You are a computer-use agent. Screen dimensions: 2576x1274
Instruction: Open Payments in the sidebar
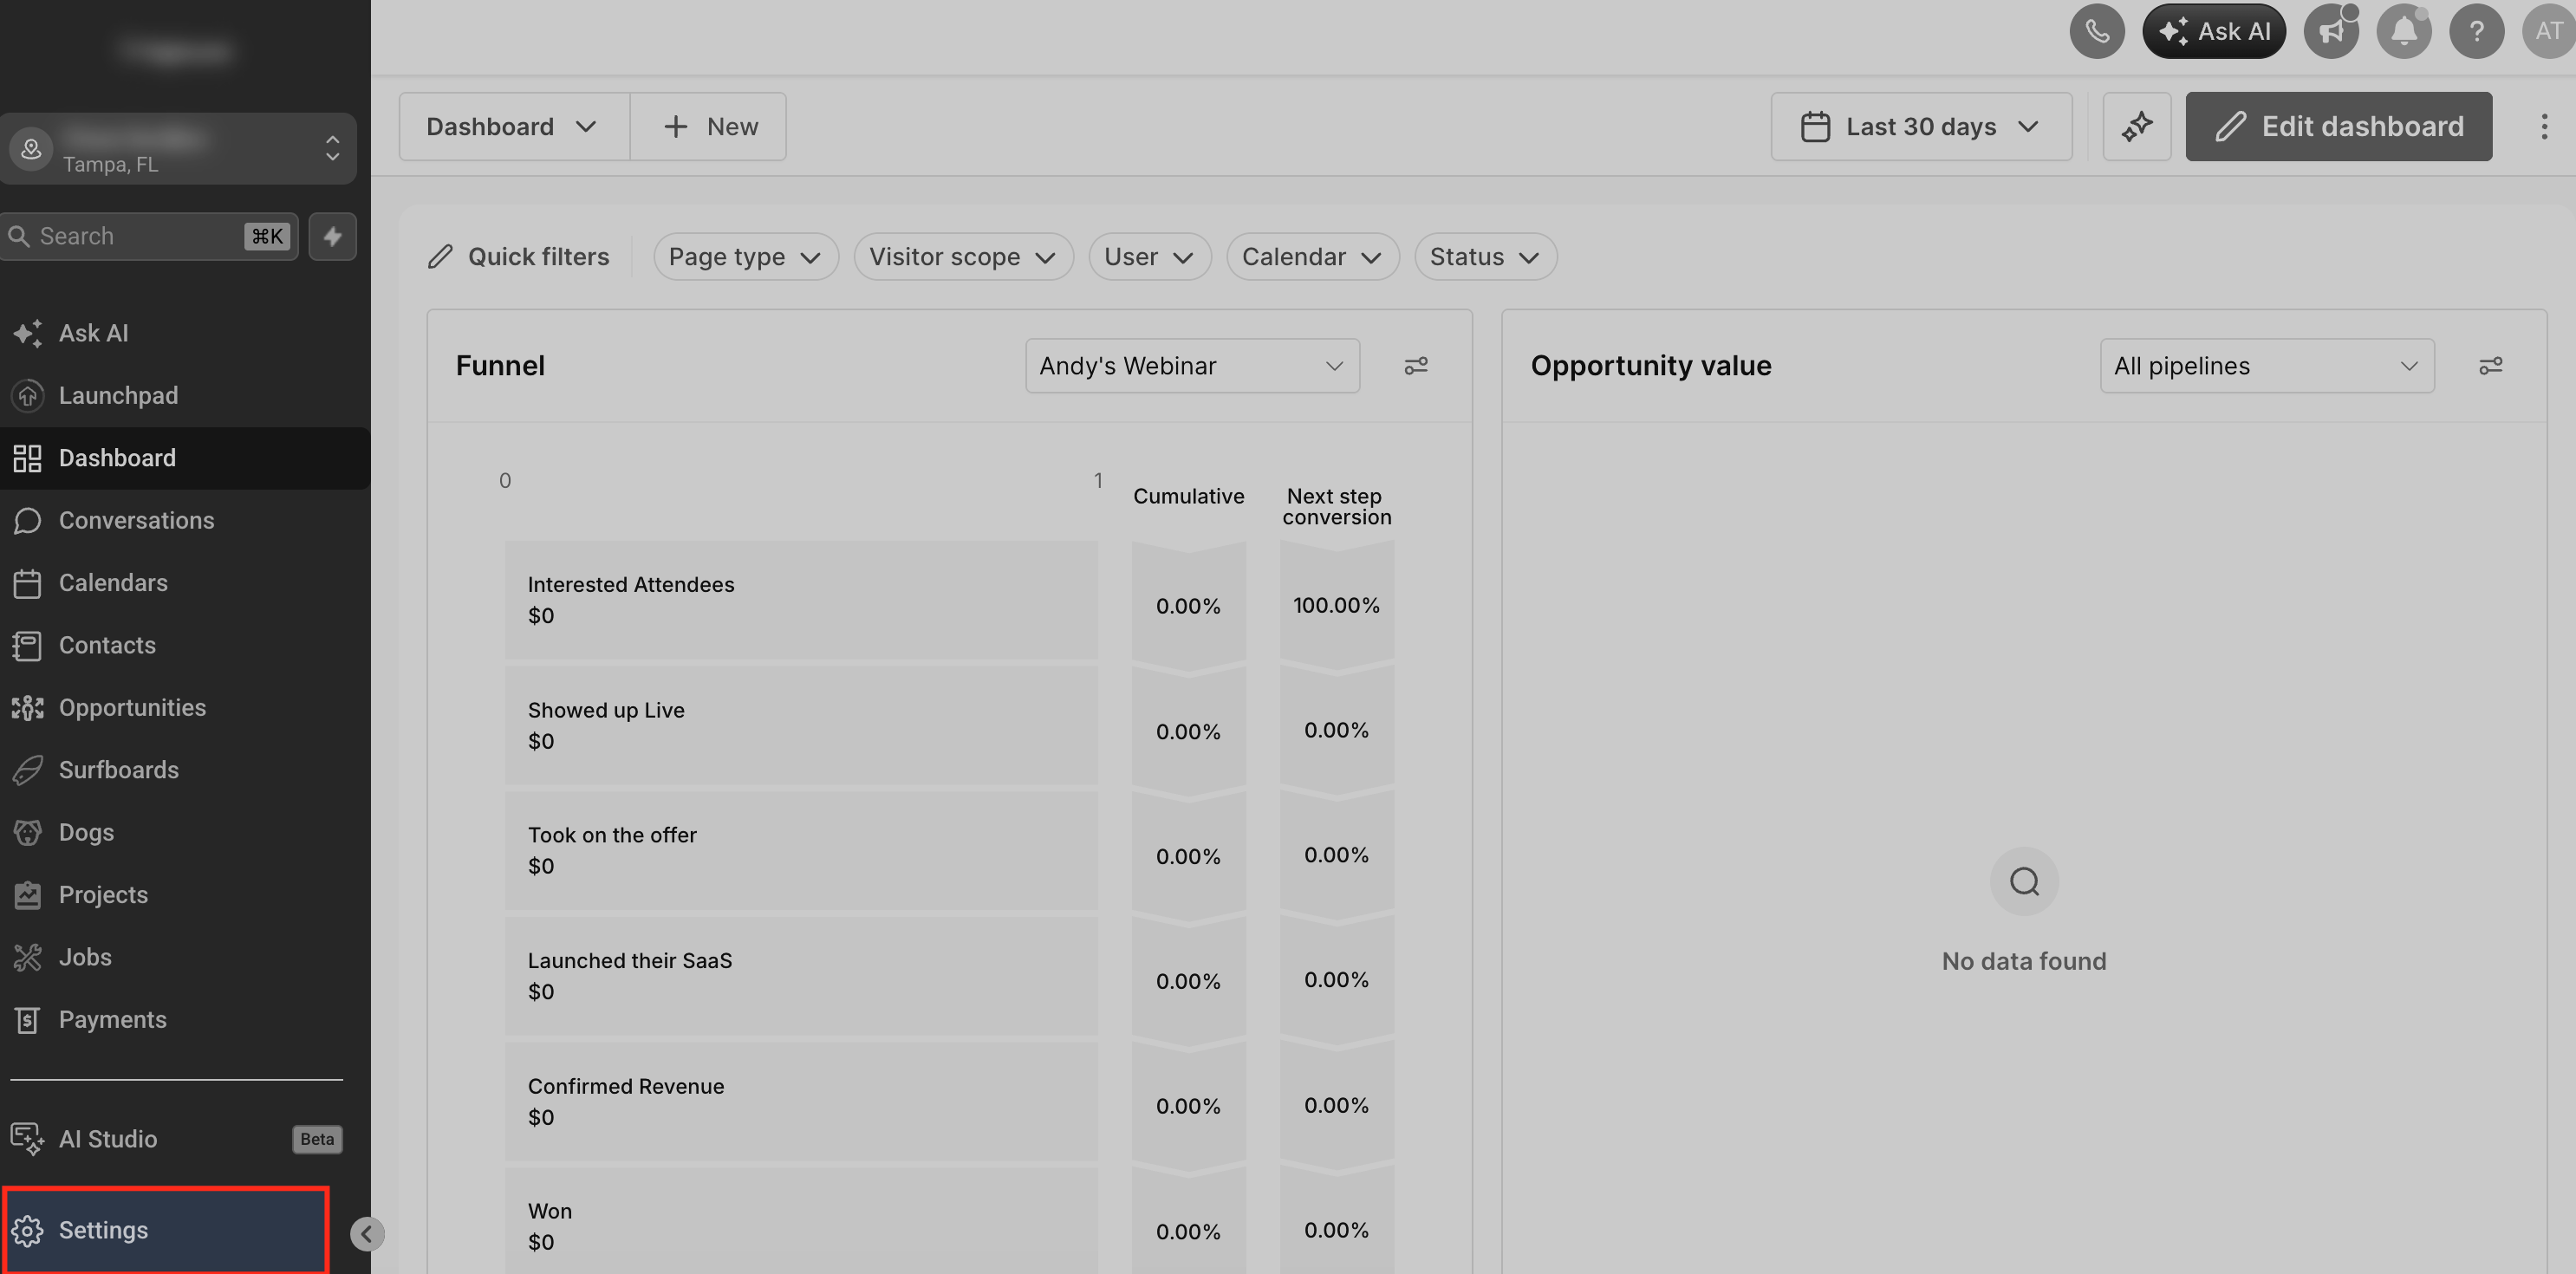click(185, 1020)
